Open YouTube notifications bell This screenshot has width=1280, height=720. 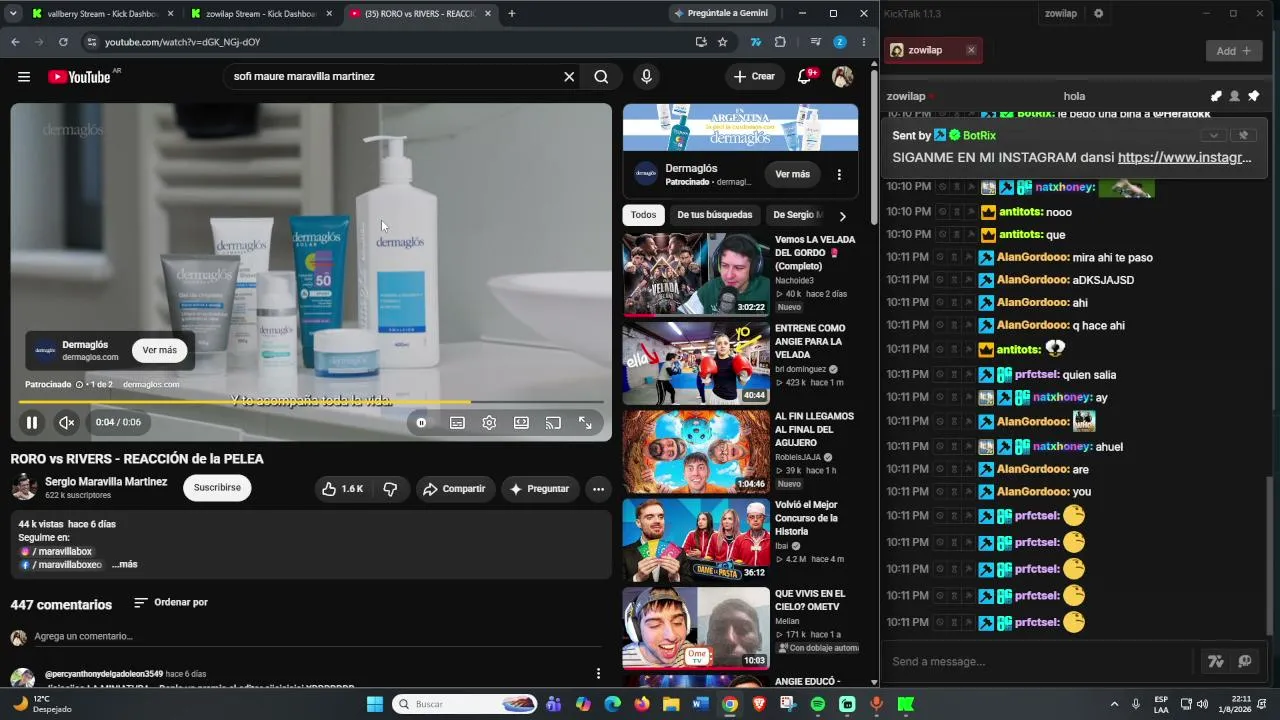tap(805, 77)
